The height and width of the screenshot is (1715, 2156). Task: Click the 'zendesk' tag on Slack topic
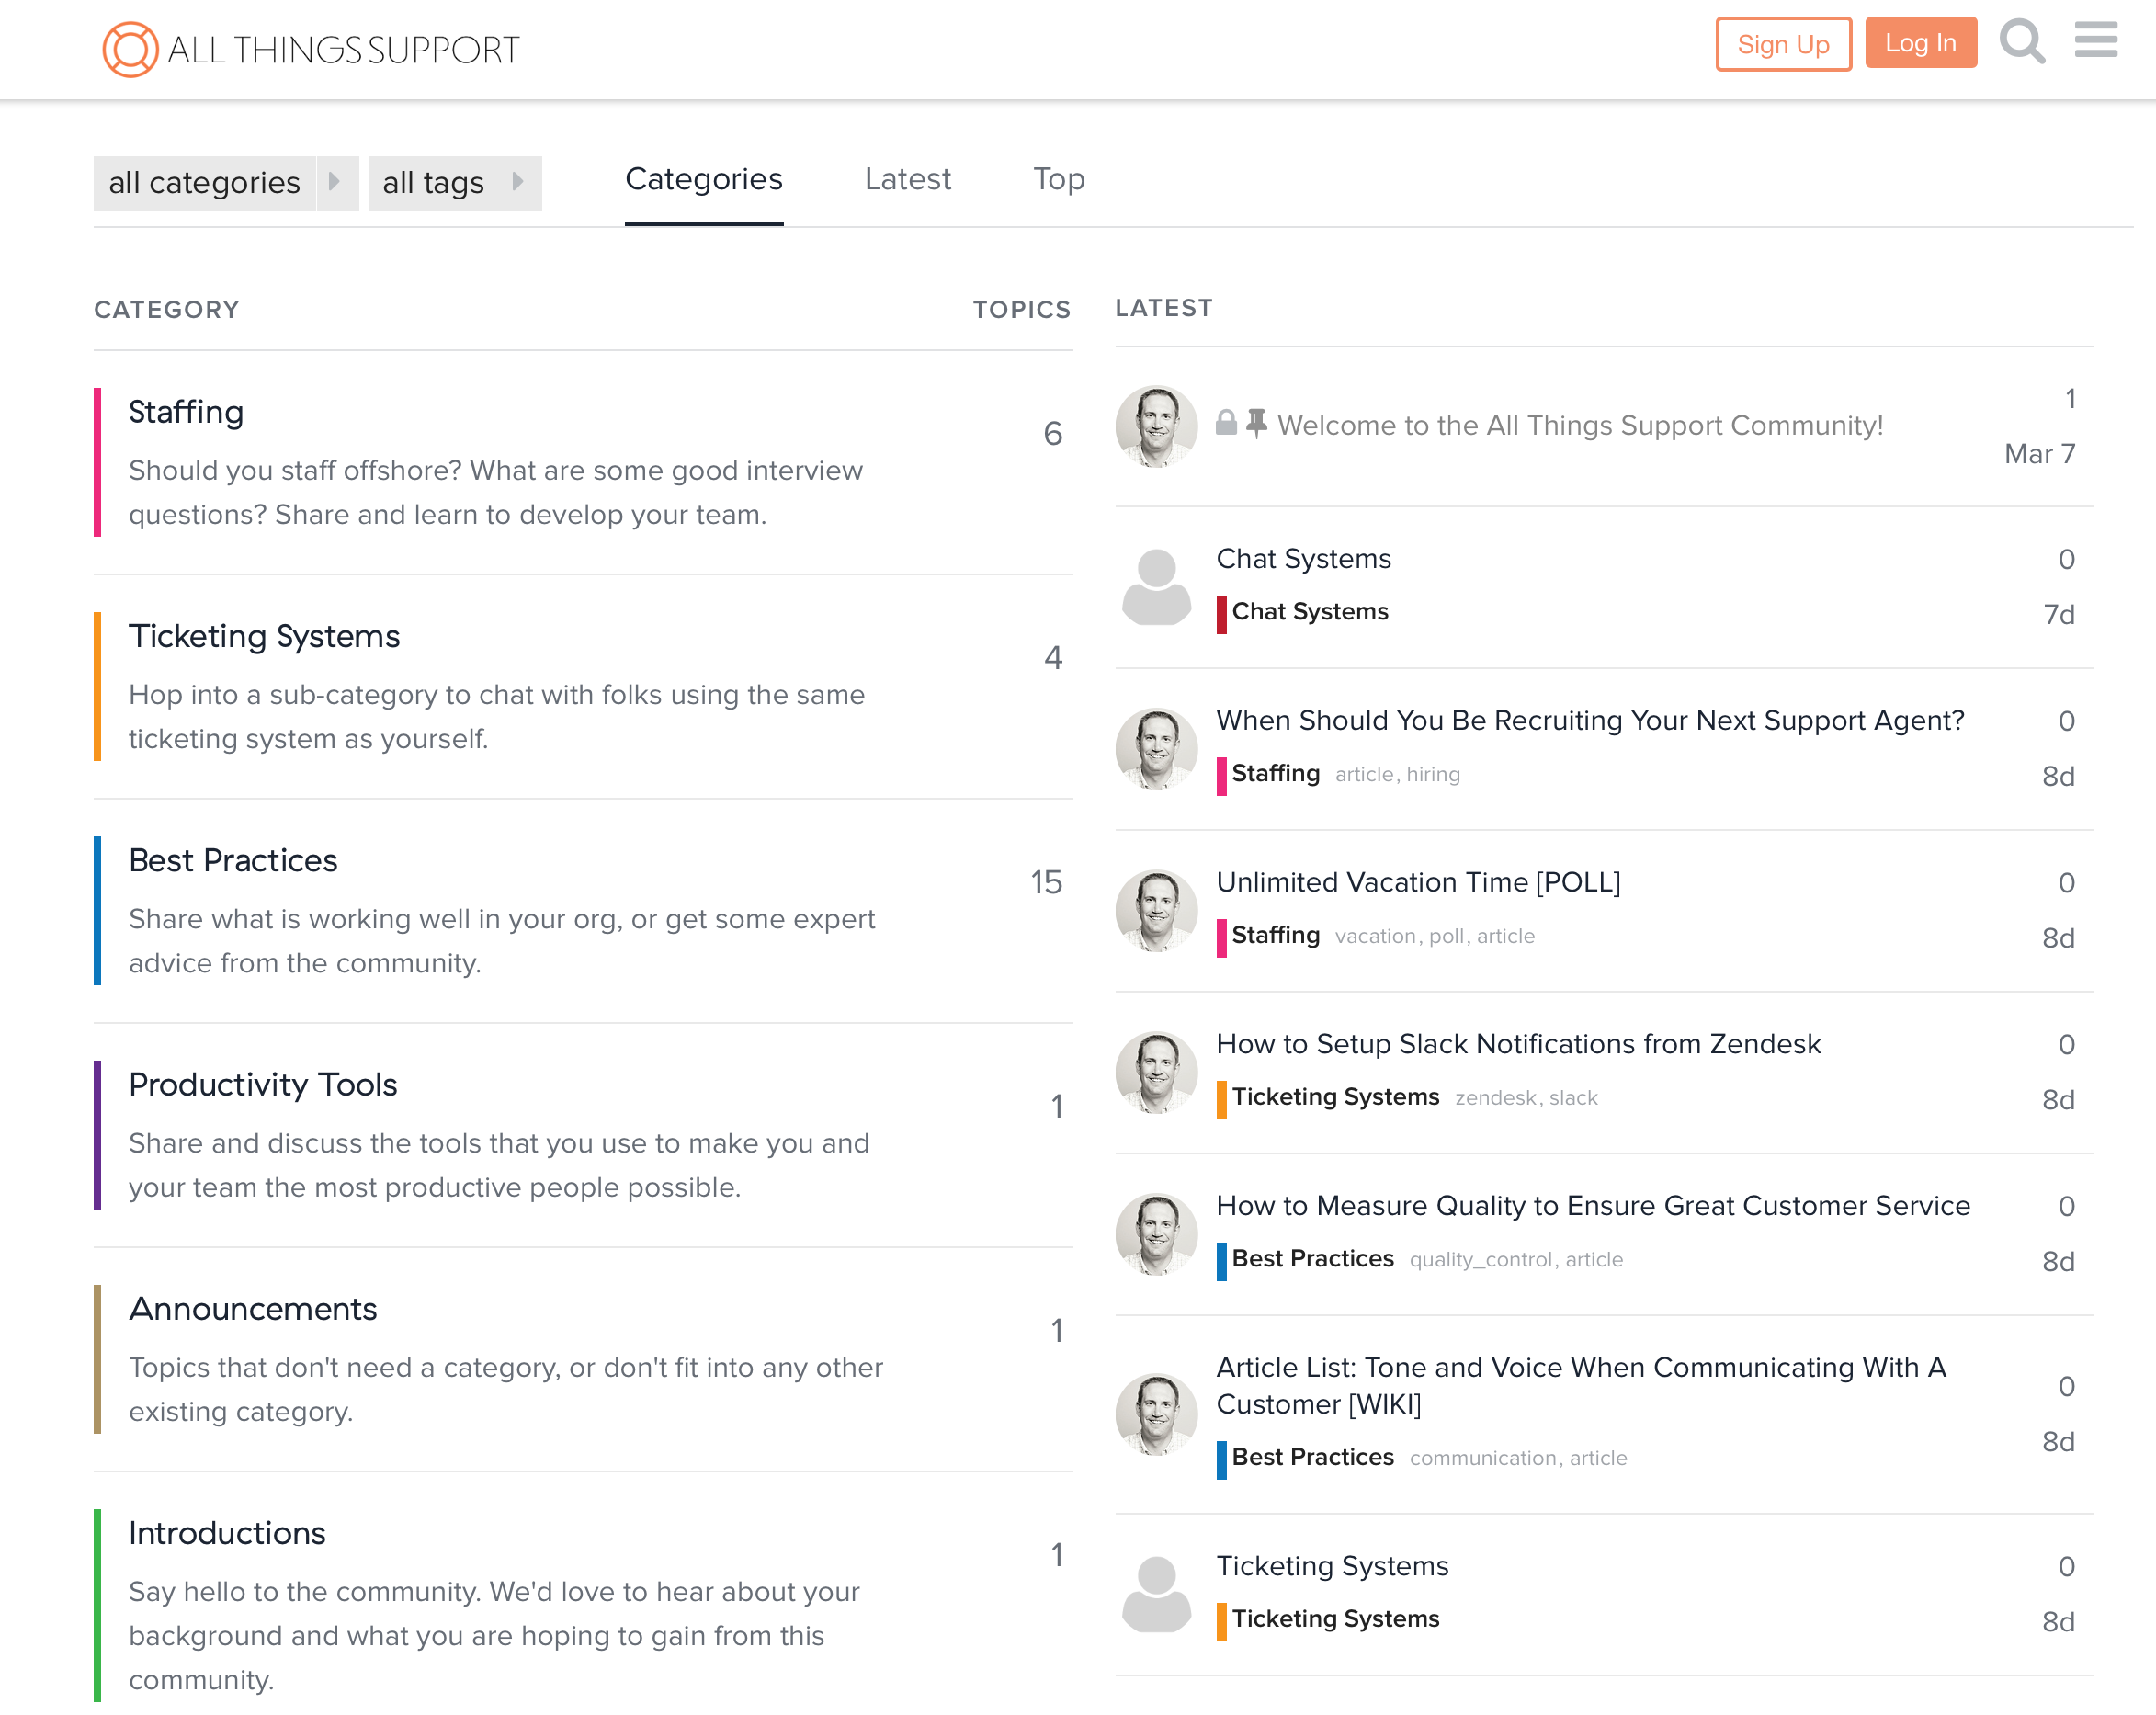click(x=1495, y=1098)
